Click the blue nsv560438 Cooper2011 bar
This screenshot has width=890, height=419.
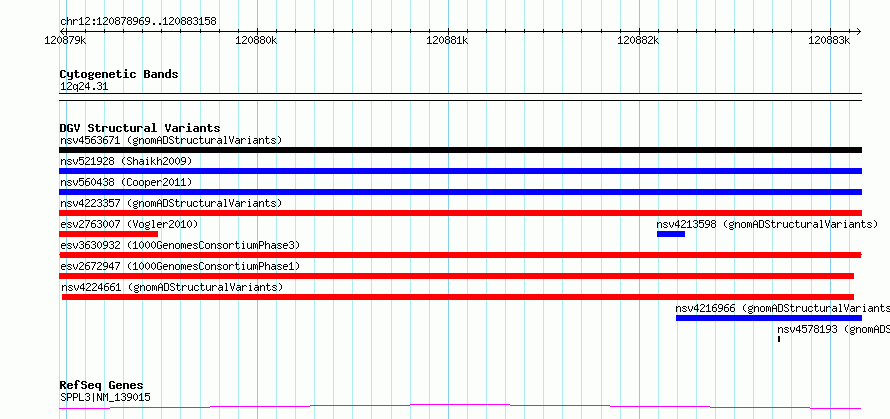point(460,192)
